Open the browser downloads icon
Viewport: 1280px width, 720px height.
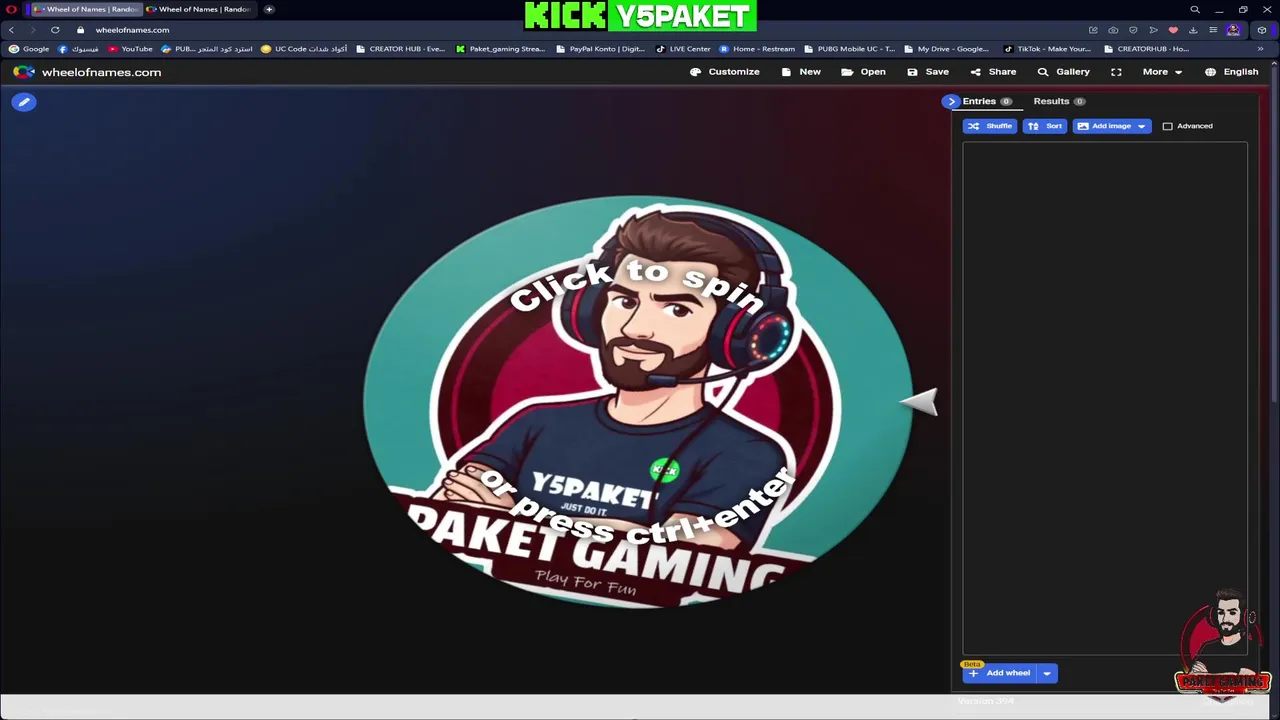(1193, 30)
